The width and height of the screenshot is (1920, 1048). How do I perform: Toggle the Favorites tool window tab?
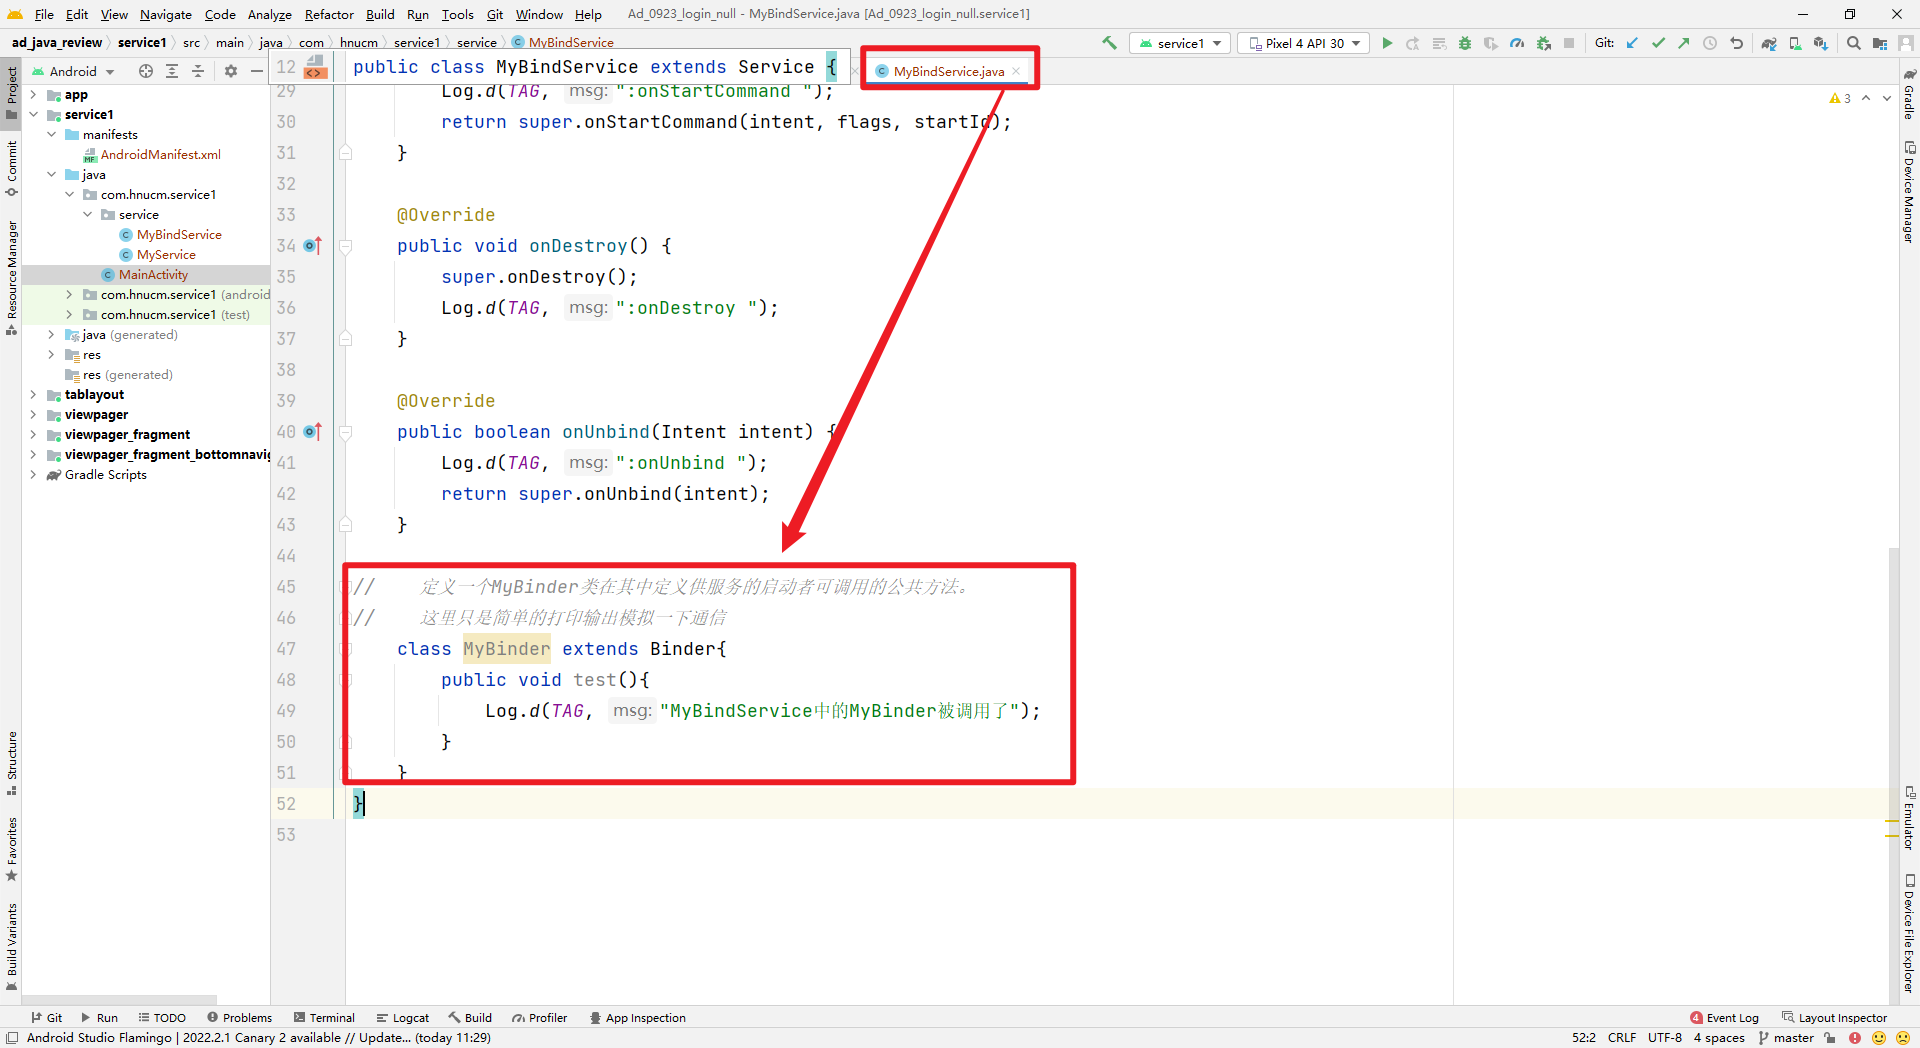point(11,849)
